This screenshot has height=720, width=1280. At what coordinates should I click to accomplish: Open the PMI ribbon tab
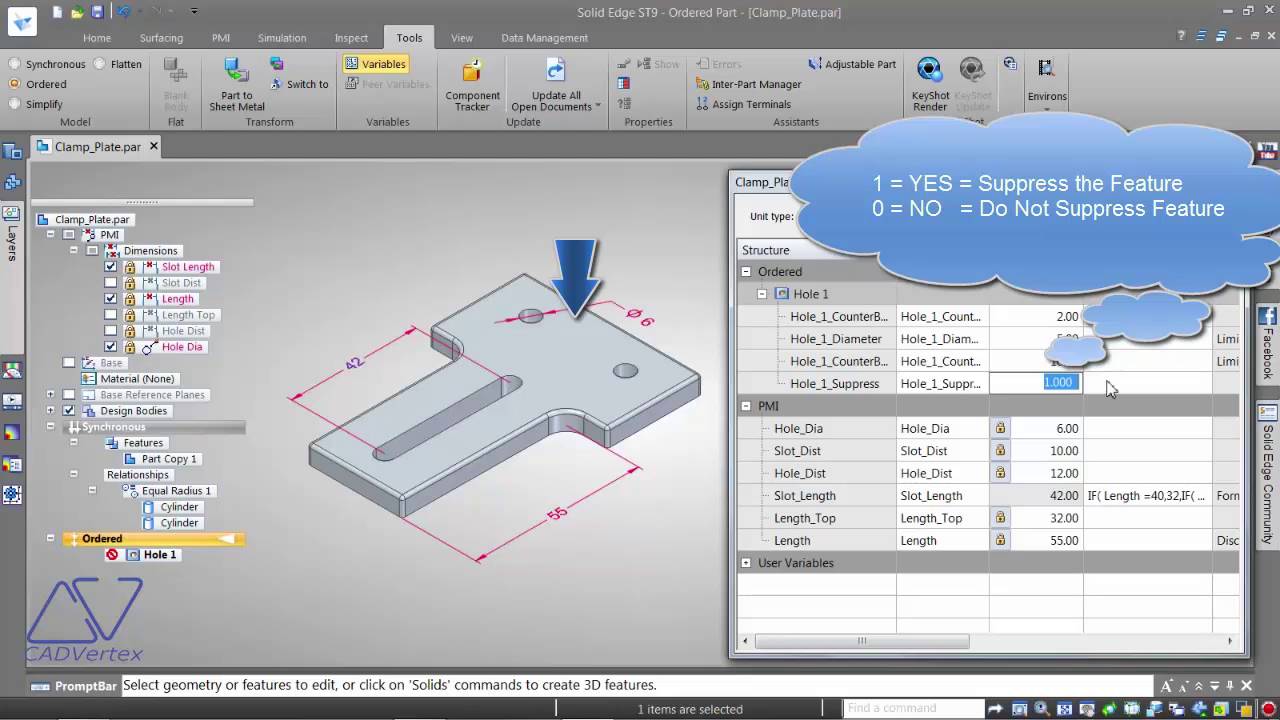click(221, 38)
